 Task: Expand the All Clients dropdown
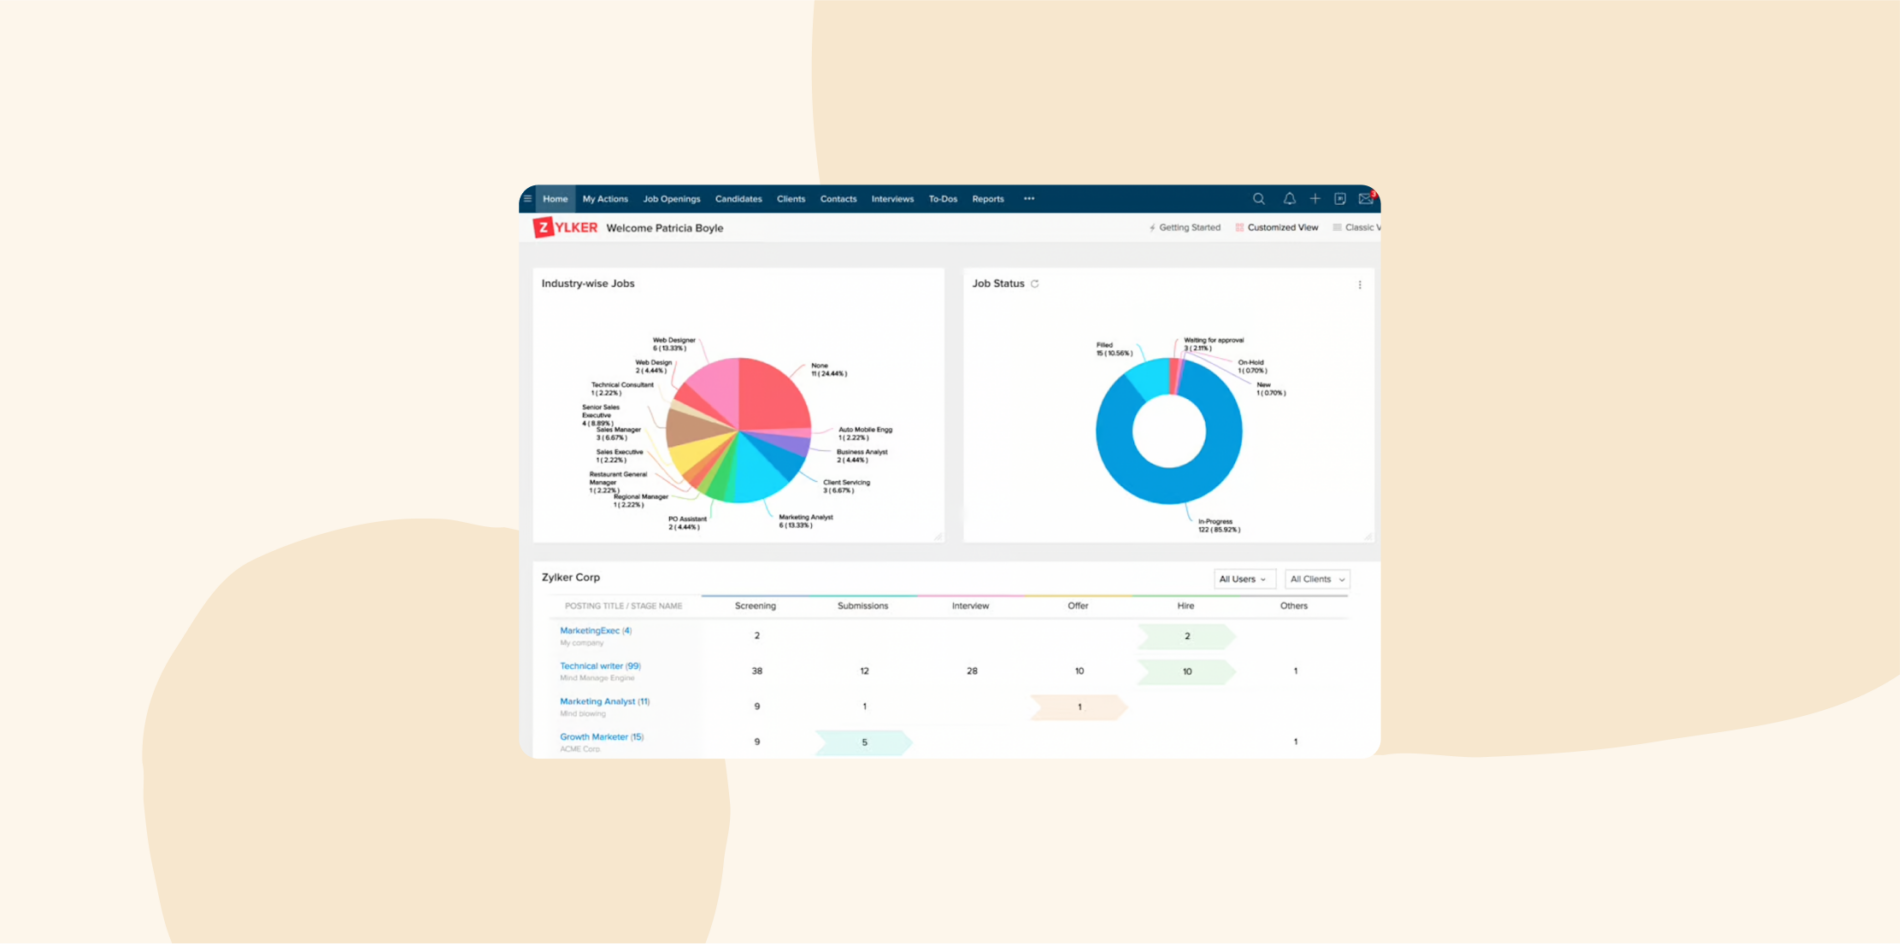pyautogui.click(x=1317, y=579)
